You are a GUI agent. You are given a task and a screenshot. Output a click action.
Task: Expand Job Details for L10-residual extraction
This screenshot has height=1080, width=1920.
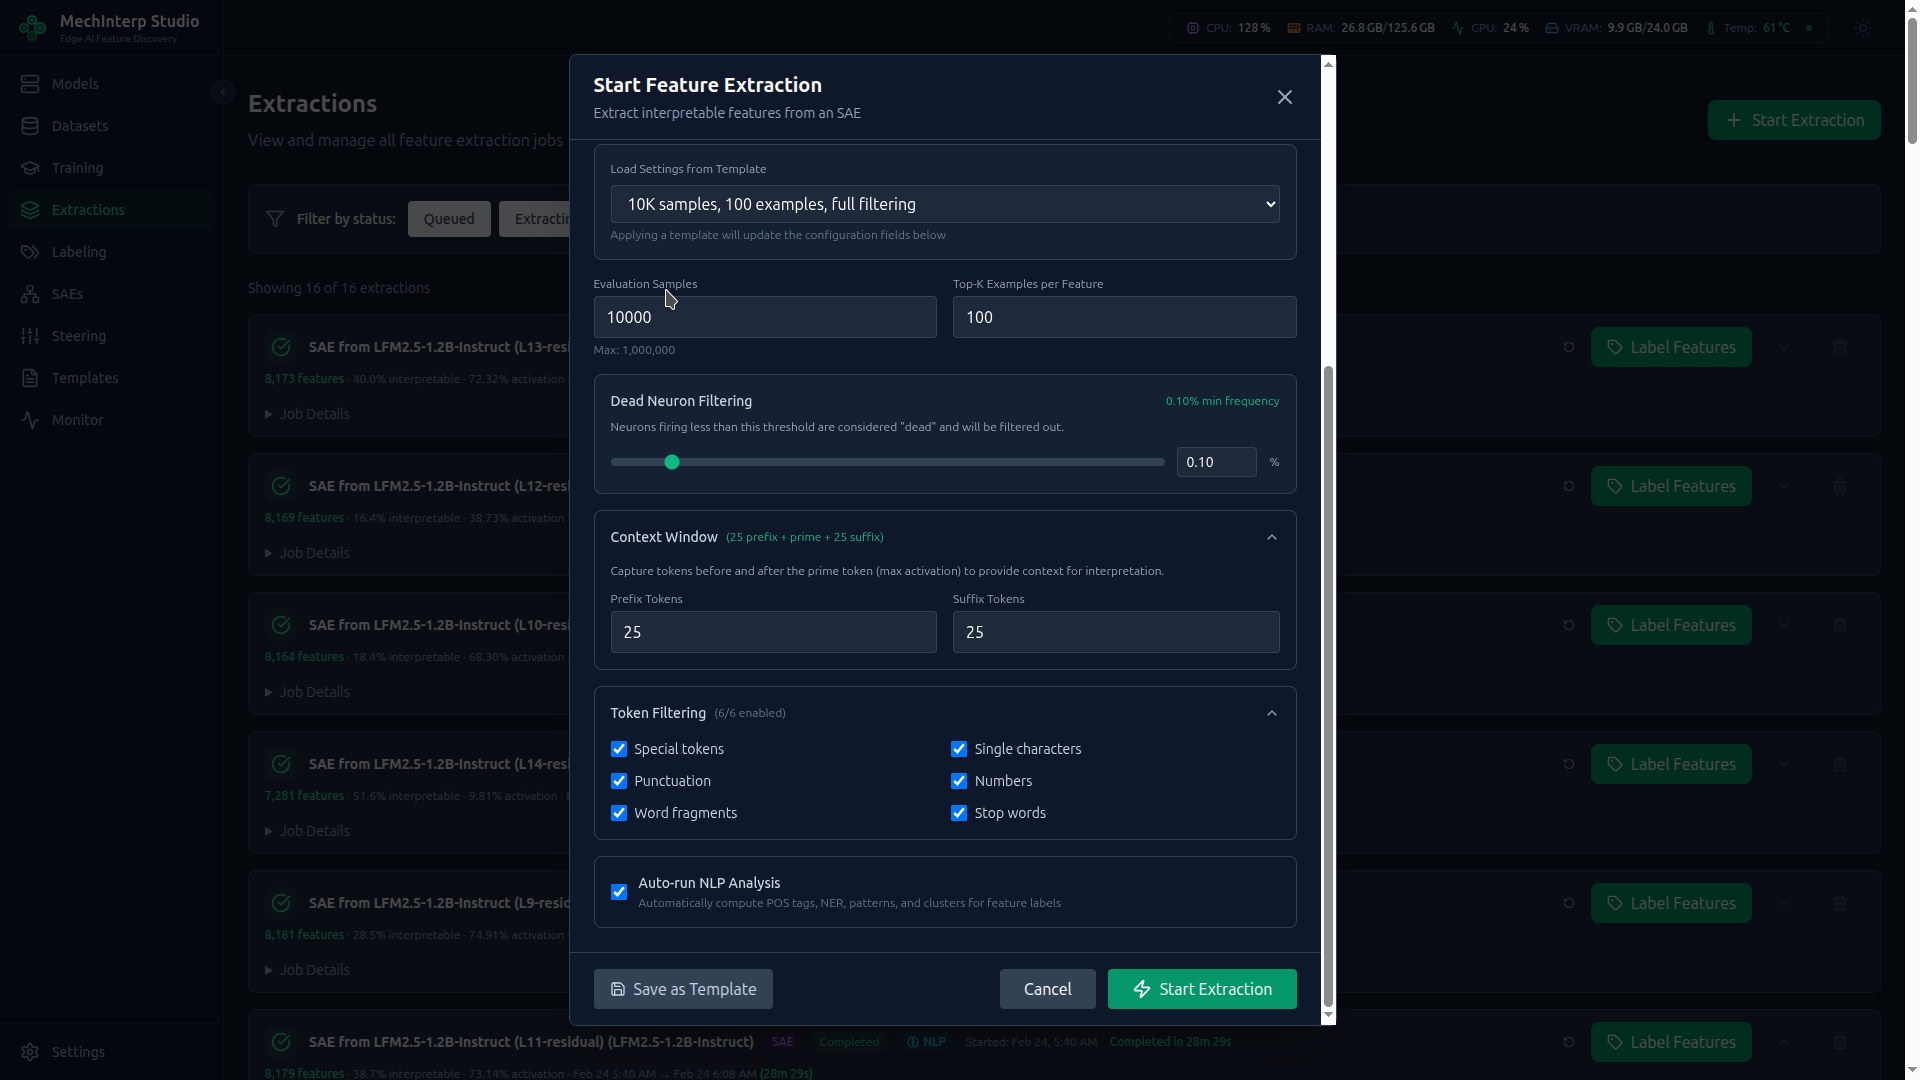tap(307, 692)
